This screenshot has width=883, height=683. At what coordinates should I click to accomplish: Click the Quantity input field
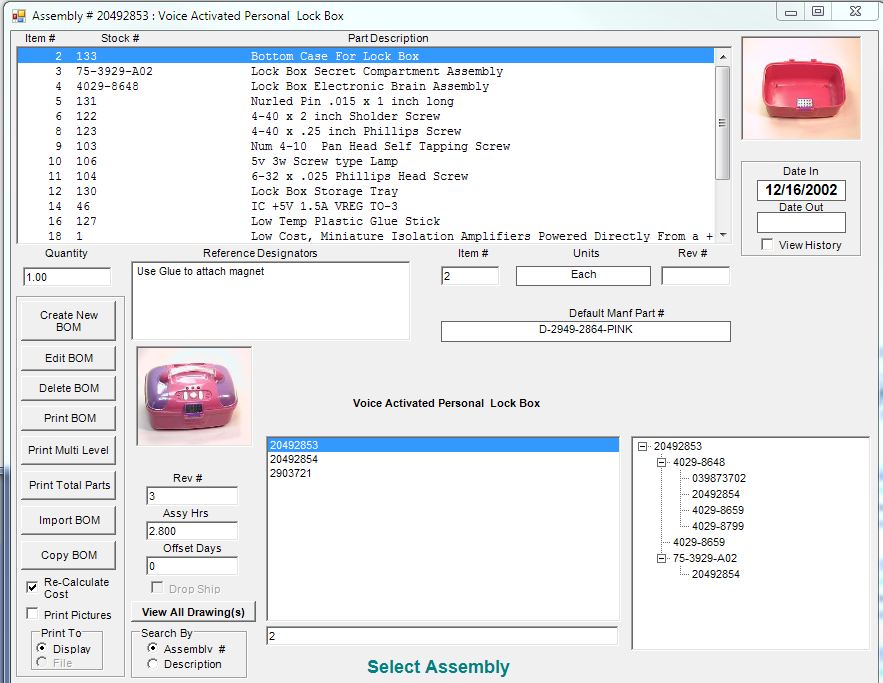67,277
